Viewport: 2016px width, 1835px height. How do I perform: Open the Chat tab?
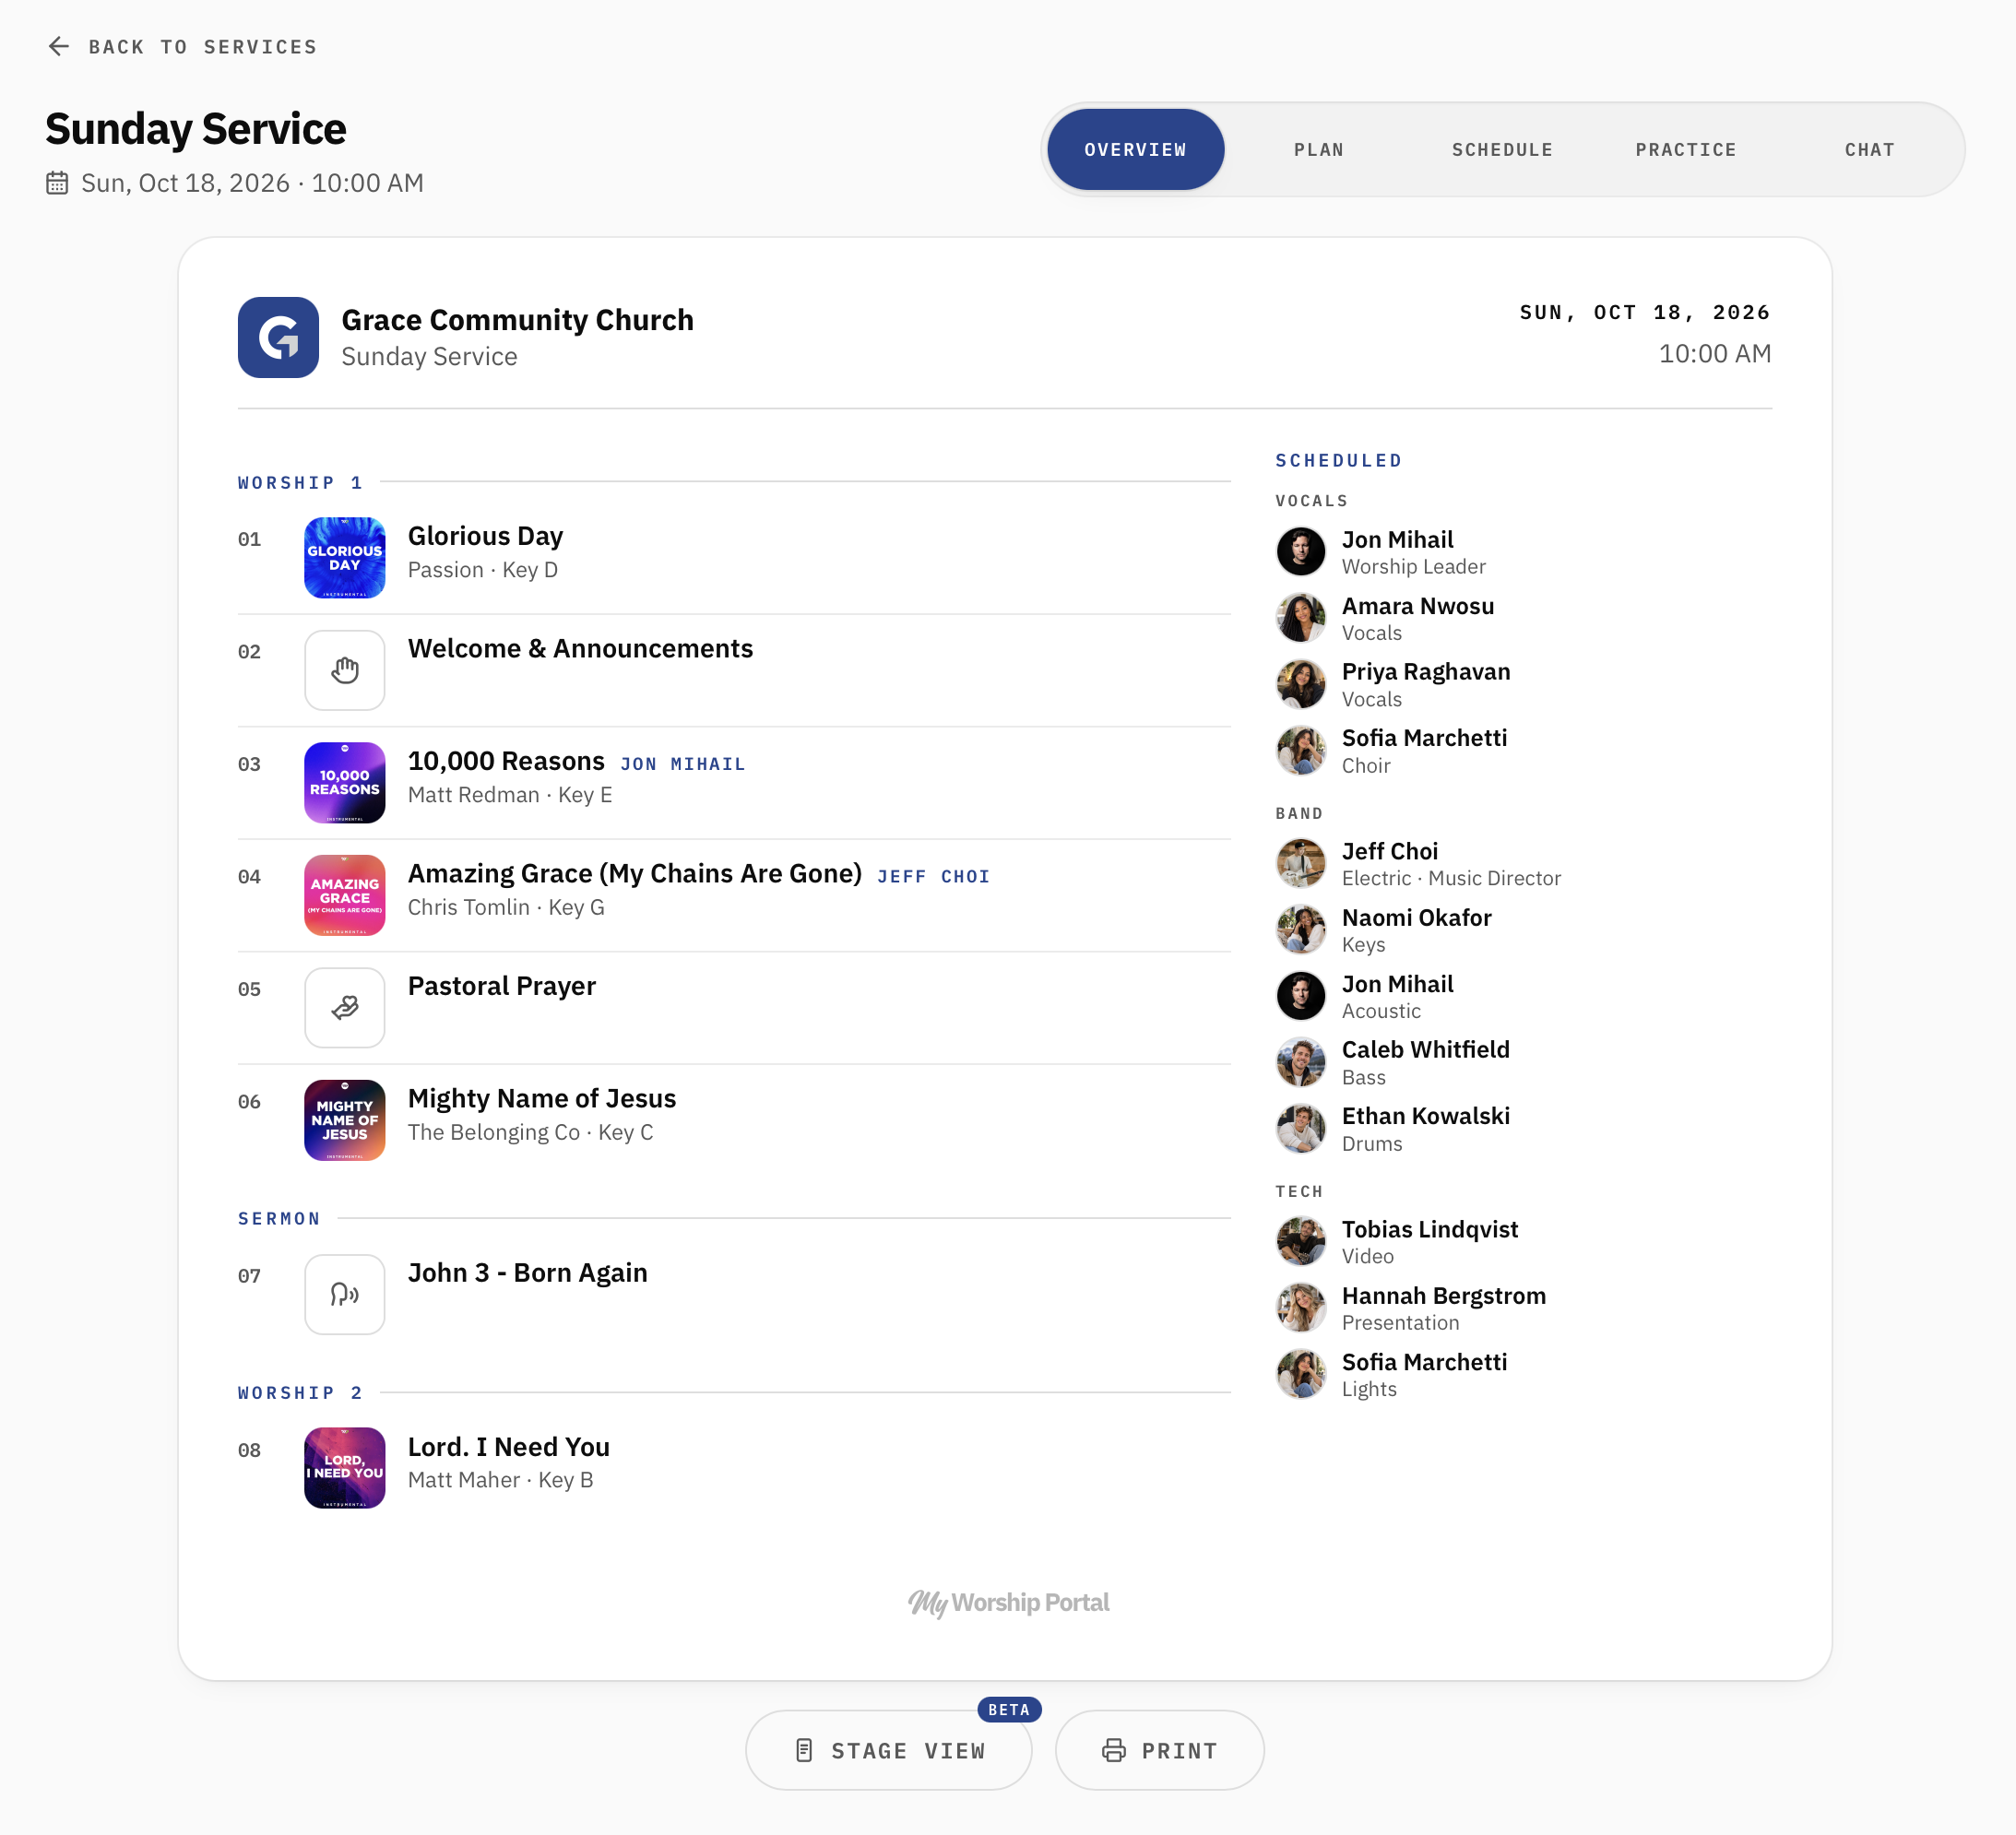(1869, 149)
